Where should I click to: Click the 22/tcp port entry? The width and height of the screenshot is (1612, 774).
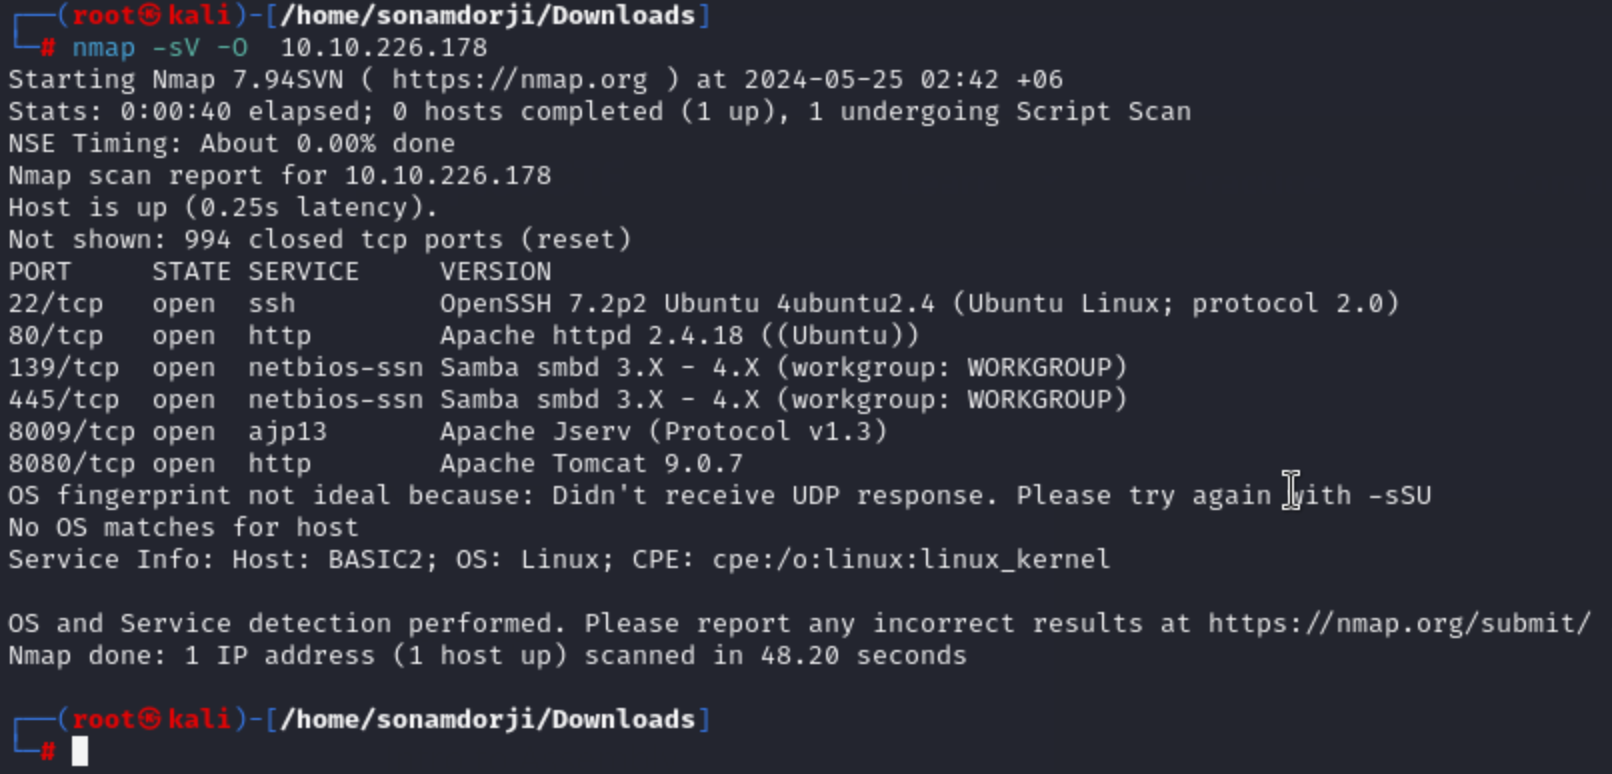[55, 303]
